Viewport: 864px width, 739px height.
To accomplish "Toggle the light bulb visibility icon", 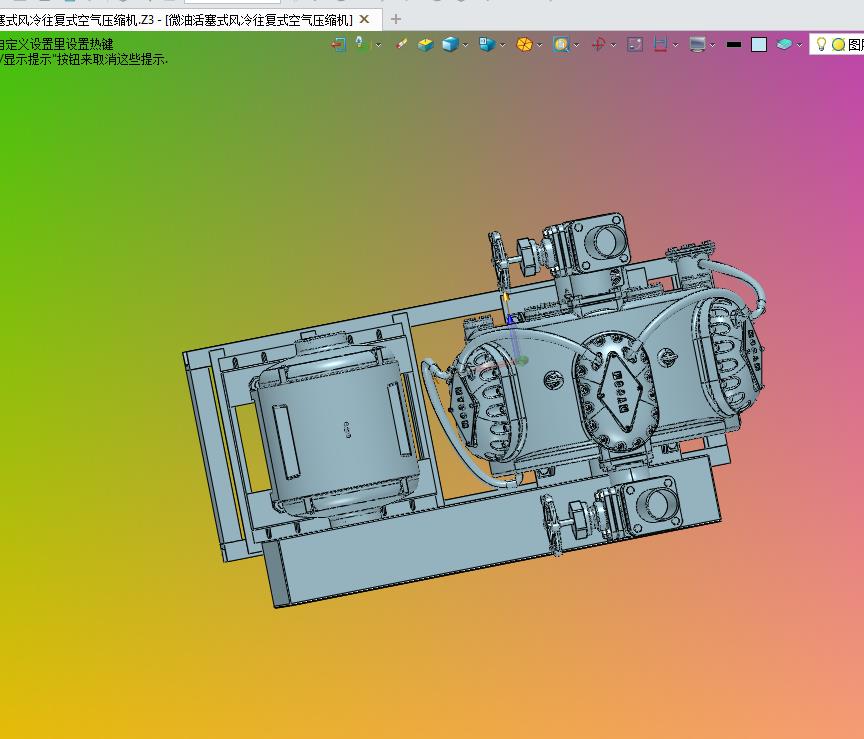I will [x=821, y=44].
